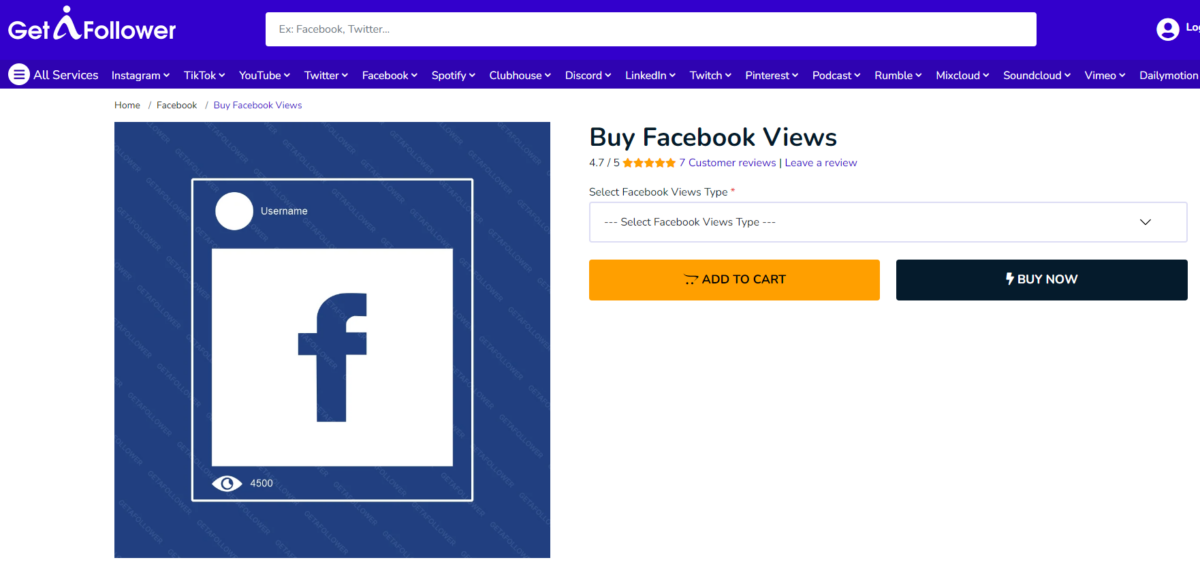Image resolution: width=1200 pixels, height=573 pixels.
Task: Expand the Facebook nav menu
Action: click(390, 75)
